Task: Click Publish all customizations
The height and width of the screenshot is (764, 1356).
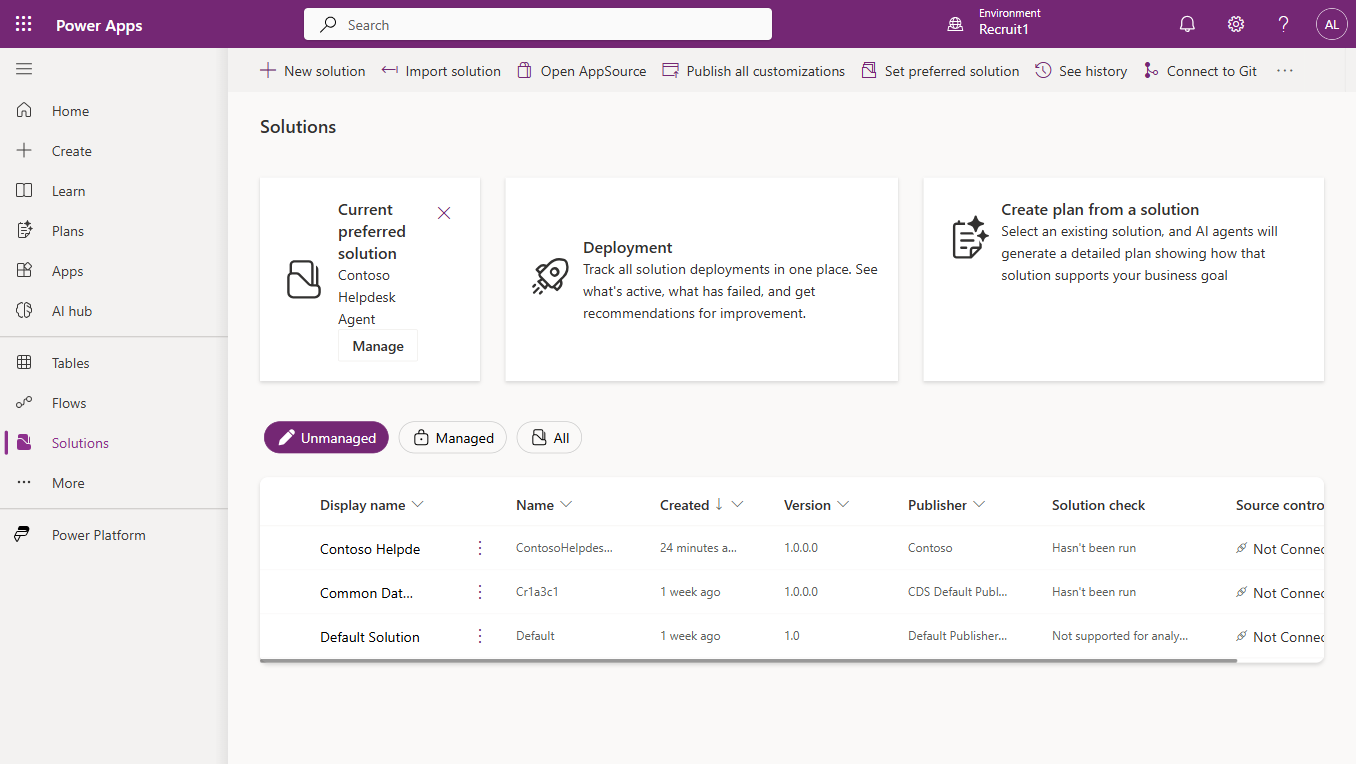Action: pos(753,71)
